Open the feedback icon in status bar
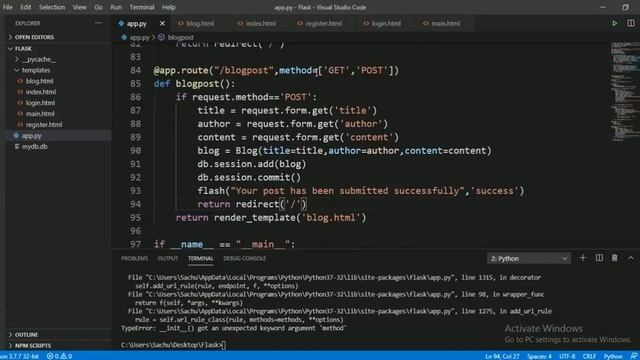 [x=633, y=356]
